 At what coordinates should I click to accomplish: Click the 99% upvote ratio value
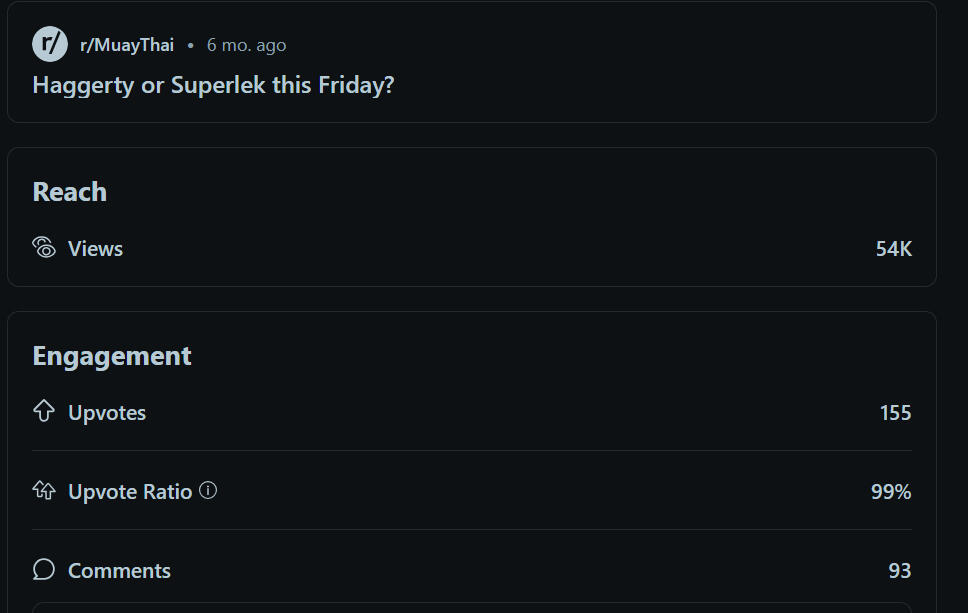[x=891, y=492]
